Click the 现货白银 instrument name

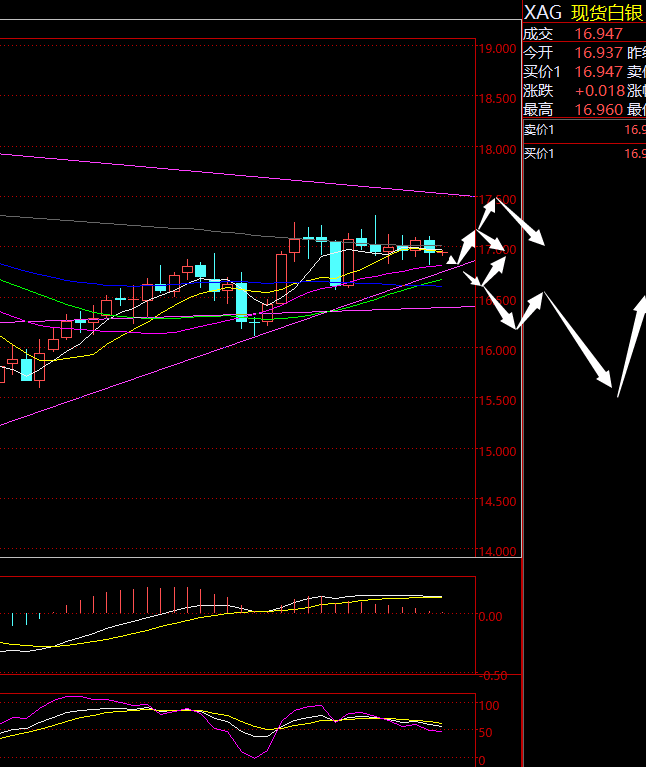[x=607, y=13]
